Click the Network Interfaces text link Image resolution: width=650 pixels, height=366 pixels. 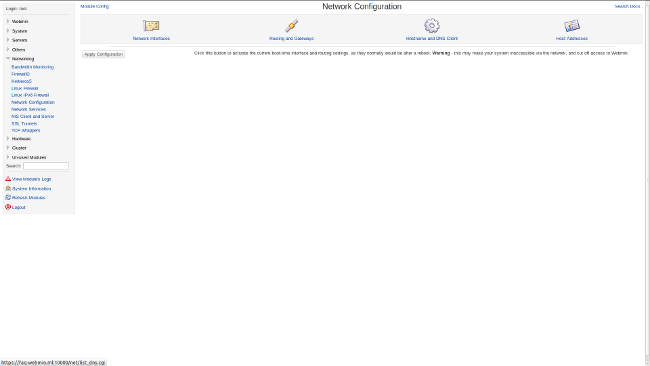tap(151, 39)
